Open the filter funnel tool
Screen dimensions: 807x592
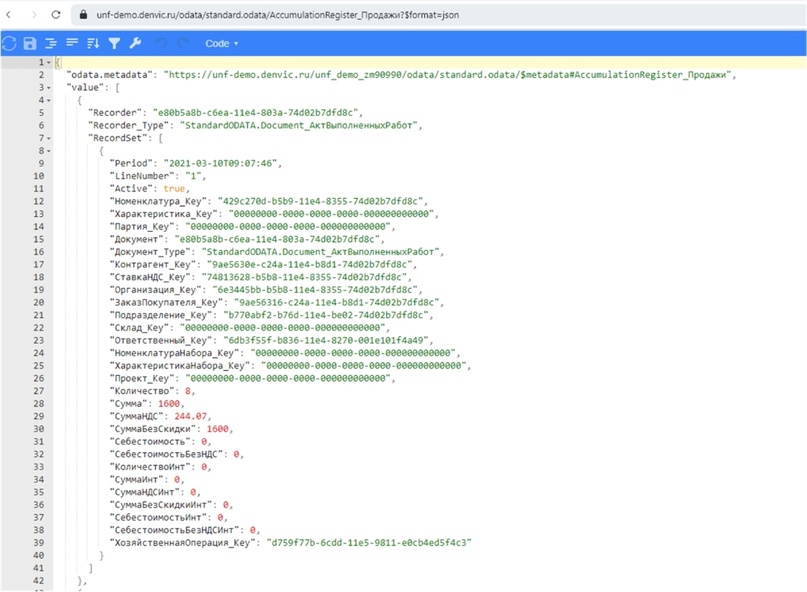[114, 44]
